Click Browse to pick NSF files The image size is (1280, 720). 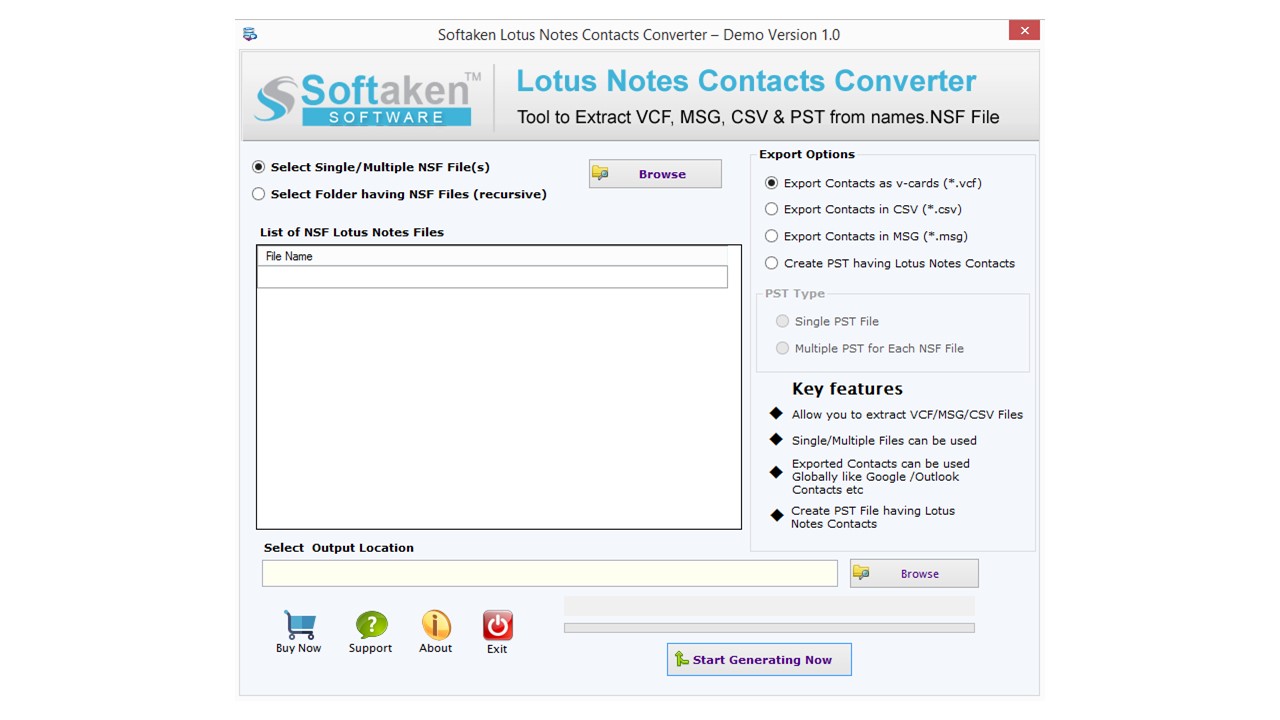661,173
